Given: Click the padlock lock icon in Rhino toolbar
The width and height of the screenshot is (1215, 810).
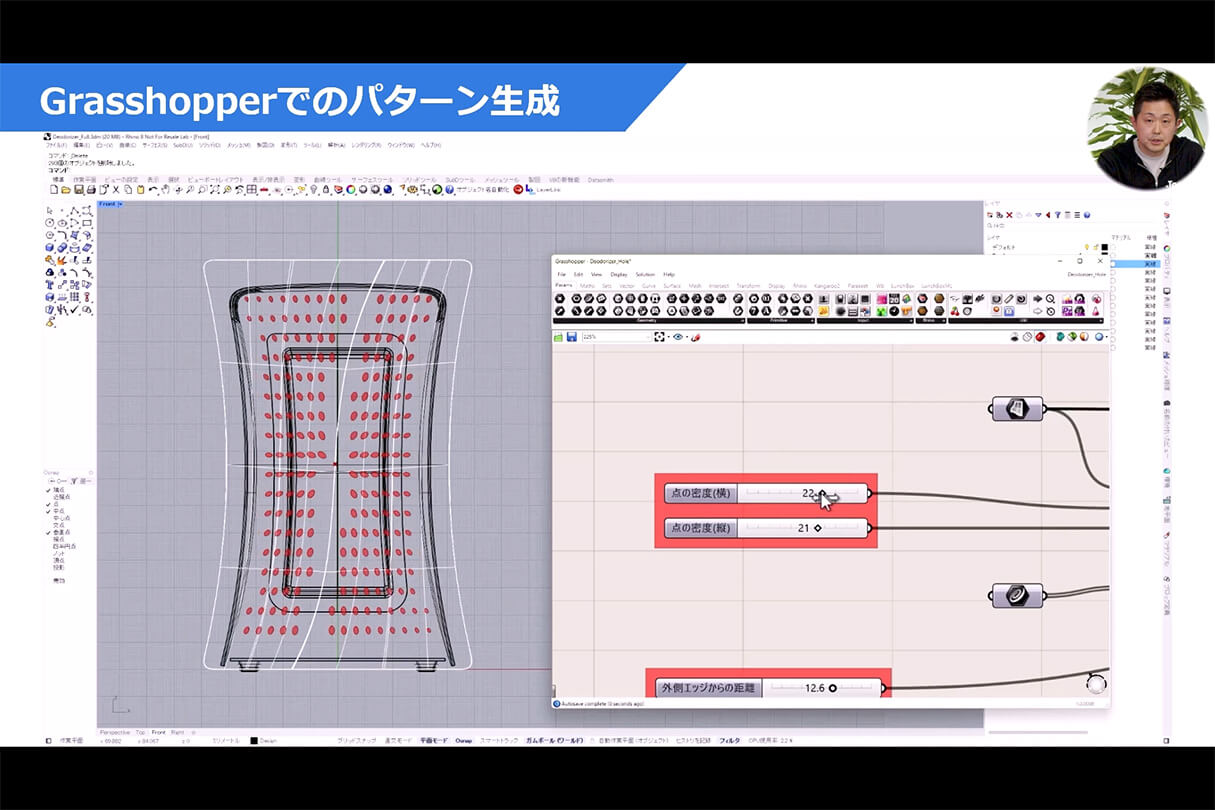Looking at the screenshot, I should tap(326, 189).
